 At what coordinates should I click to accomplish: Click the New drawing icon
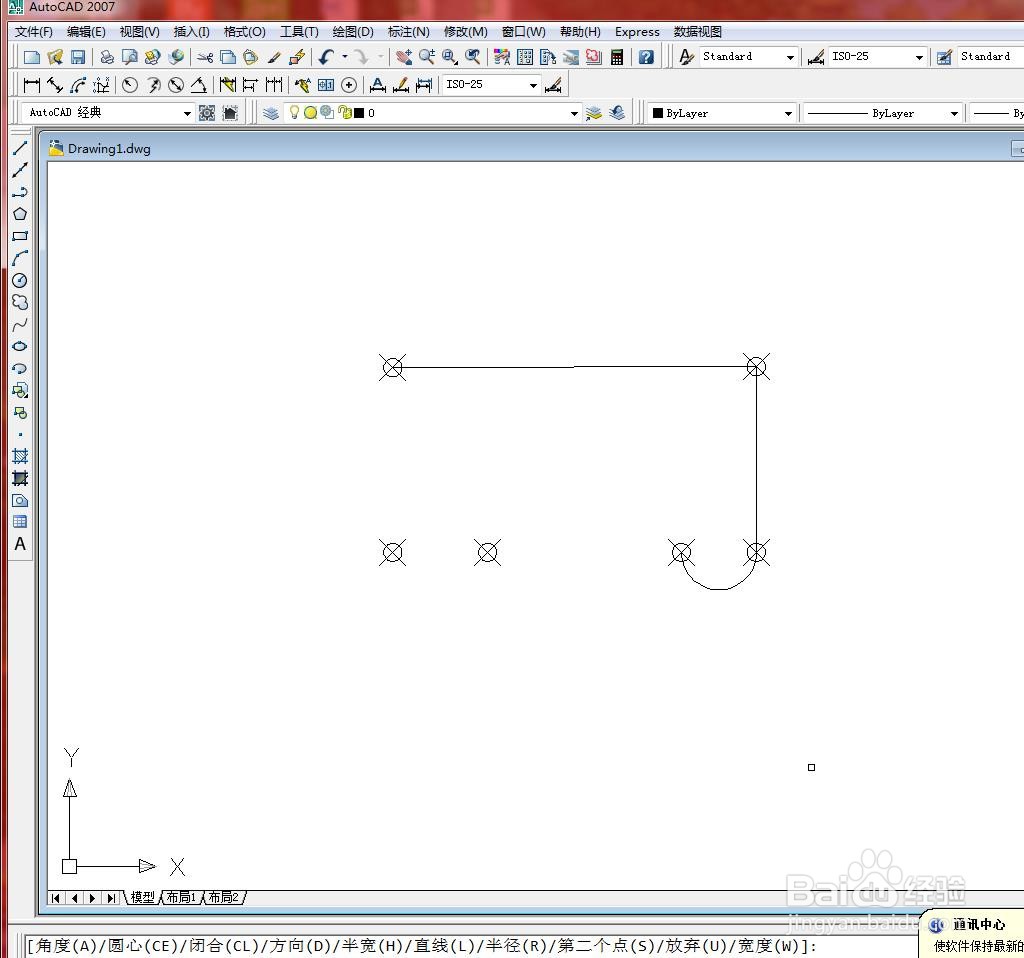[x=31, y=57]
